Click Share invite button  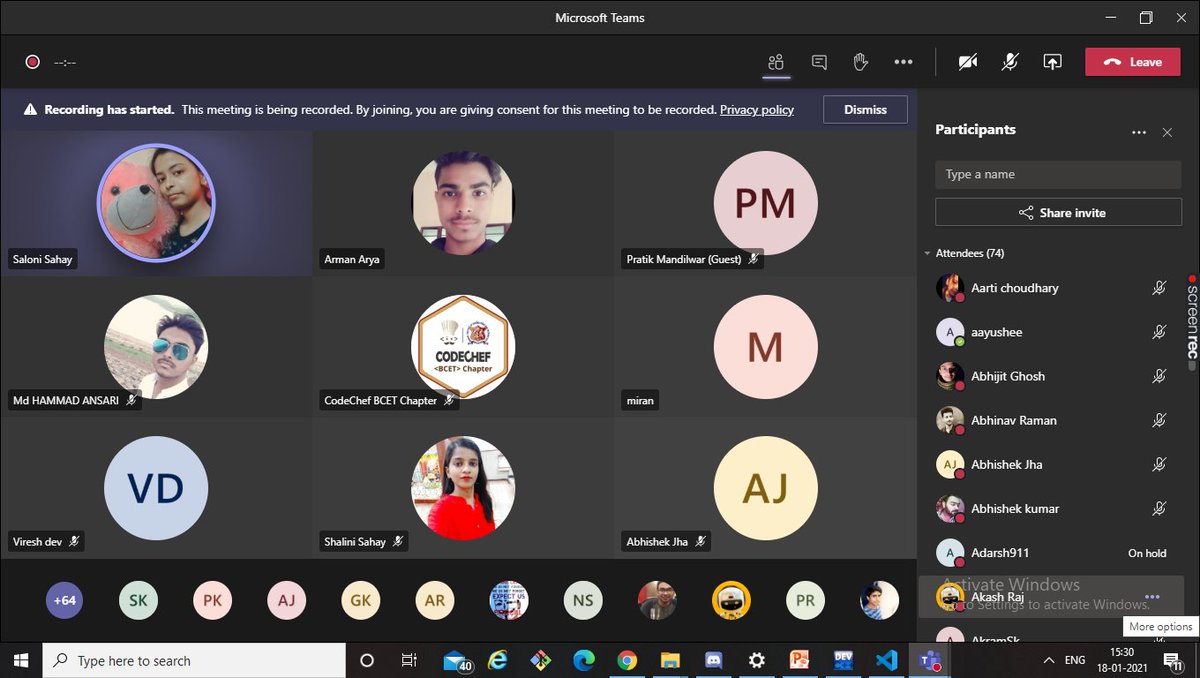point(1058,212)
